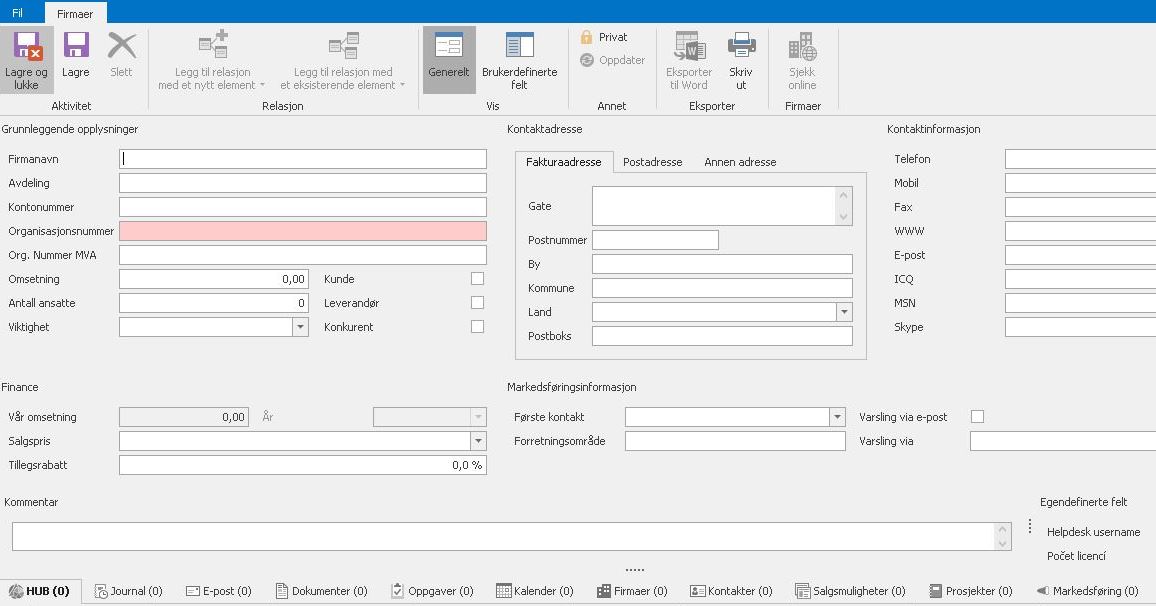The height and width of the screenshot is (606, 1156).
Task: Open the Fil menu
Action: 18,13
